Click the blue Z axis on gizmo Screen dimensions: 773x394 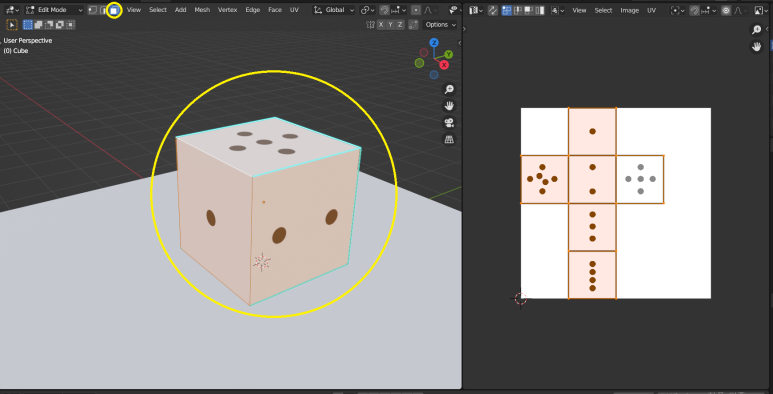434,43
